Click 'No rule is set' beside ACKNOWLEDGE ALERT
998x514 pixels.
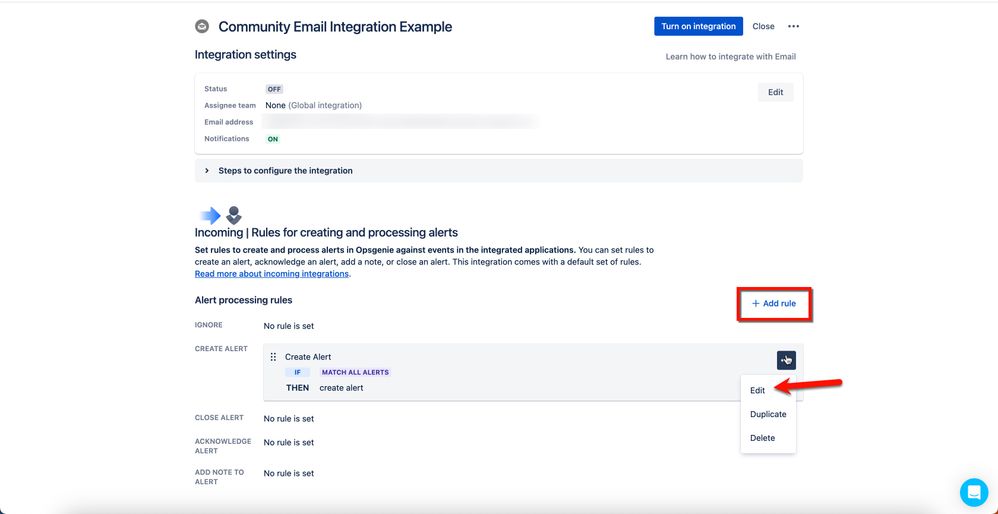(x=289, y=442)
